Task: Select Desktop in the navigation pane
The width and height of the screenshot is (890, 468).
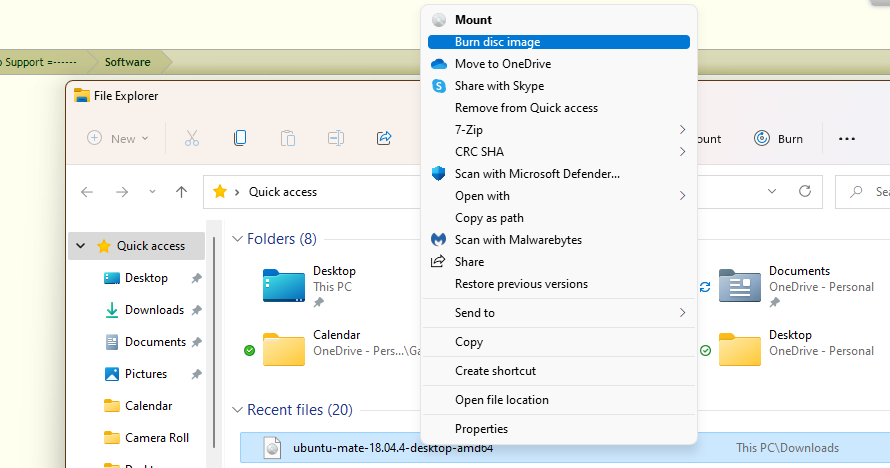Action: tap(146, 278)
